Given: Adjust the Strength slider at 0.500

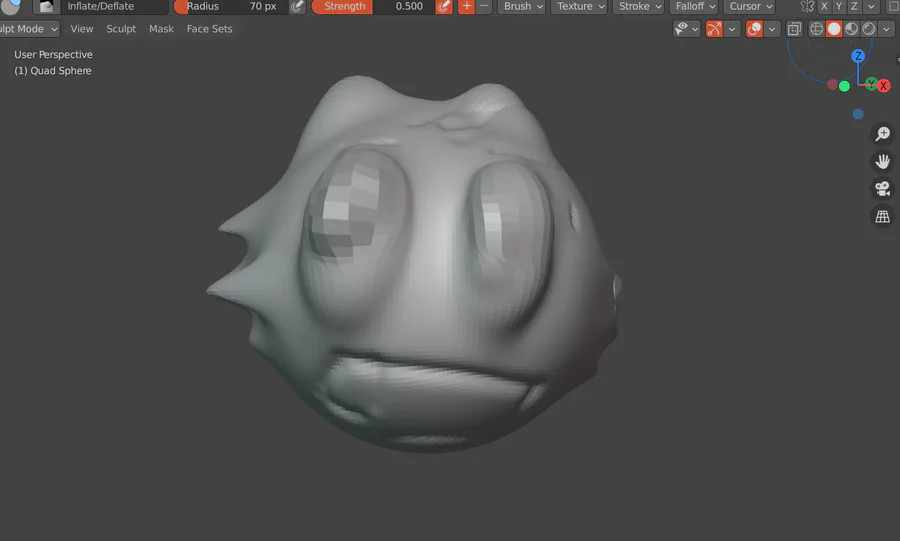Looking at the screenshot, I should [373, 6].
